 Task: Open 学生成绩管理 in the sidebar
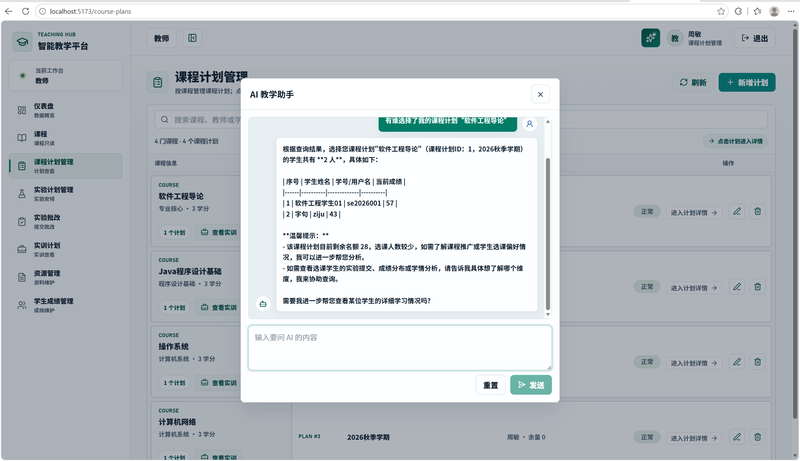tap(65, 305)
